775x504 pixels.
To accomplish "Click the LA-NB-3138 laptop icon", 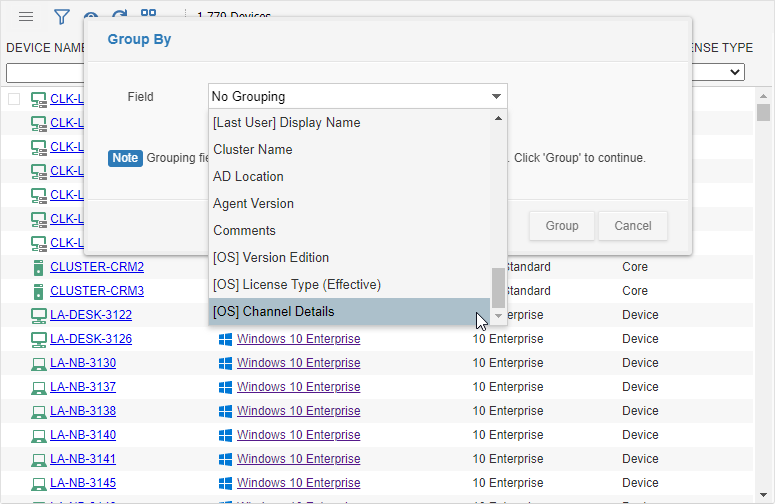I will [x=39, y=412].
